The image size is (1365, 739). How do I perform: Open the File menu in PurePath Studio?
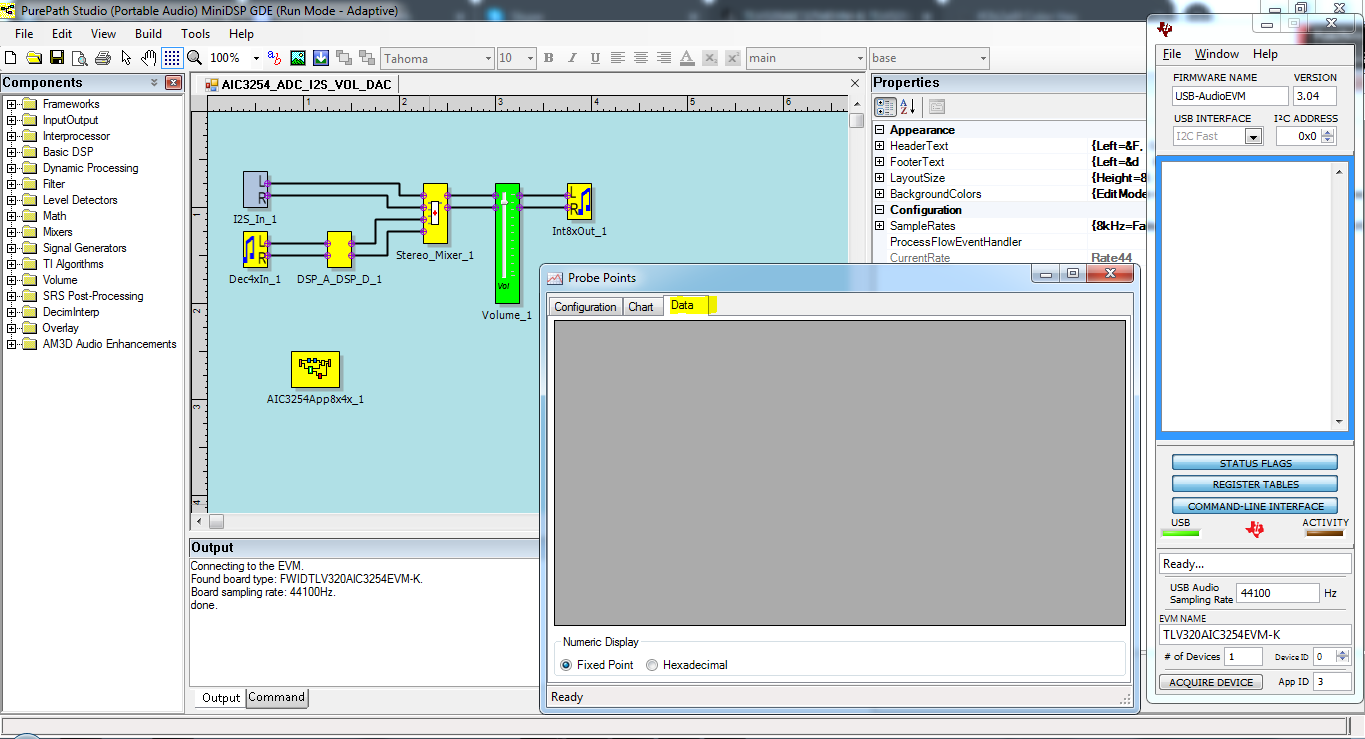coord(24,34)
